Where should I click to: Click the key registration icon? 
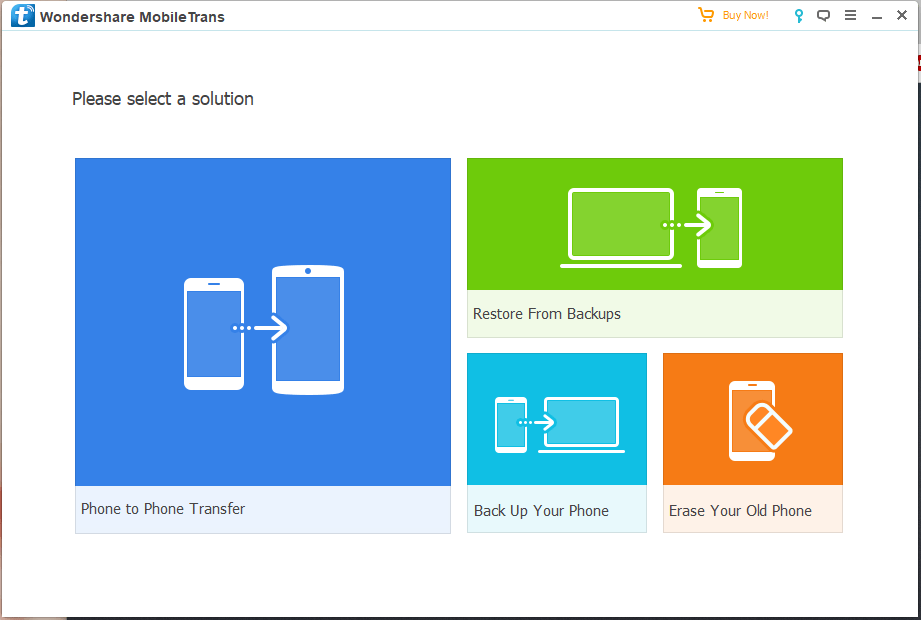797,15
